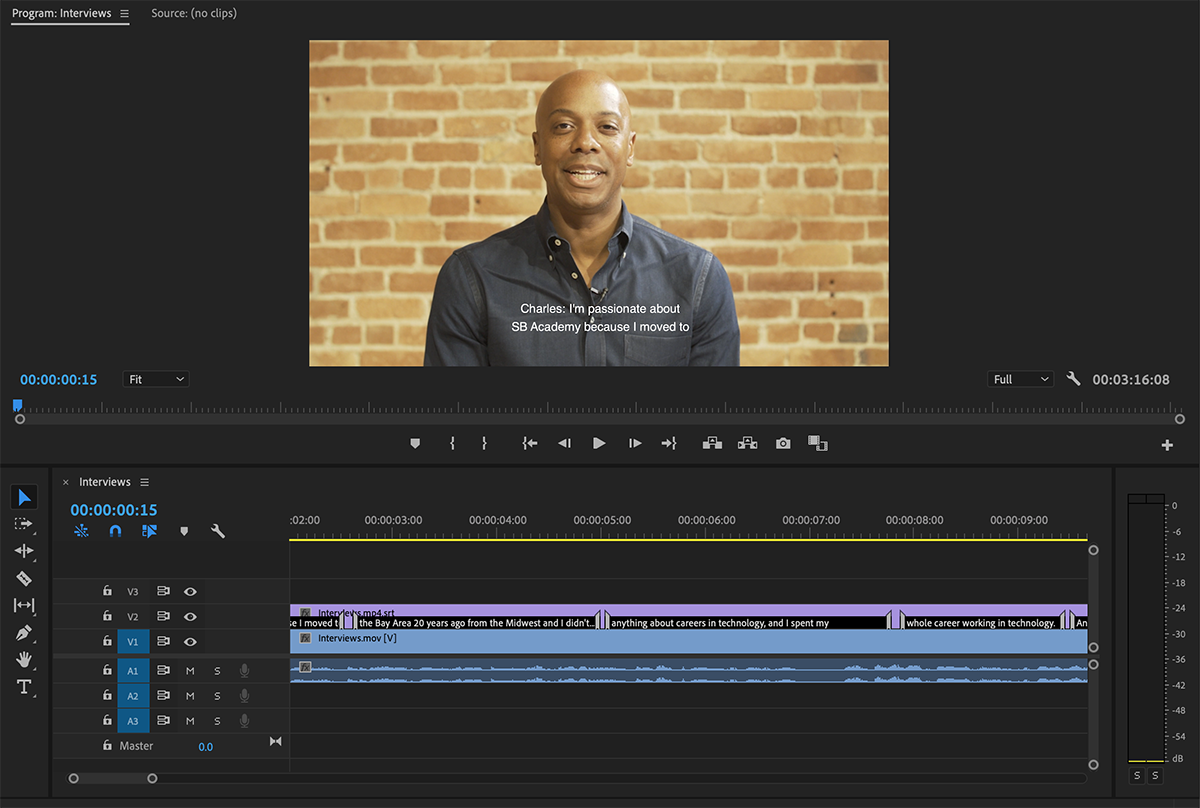Select the Track Select Forward tool

(x=24, y=524)
